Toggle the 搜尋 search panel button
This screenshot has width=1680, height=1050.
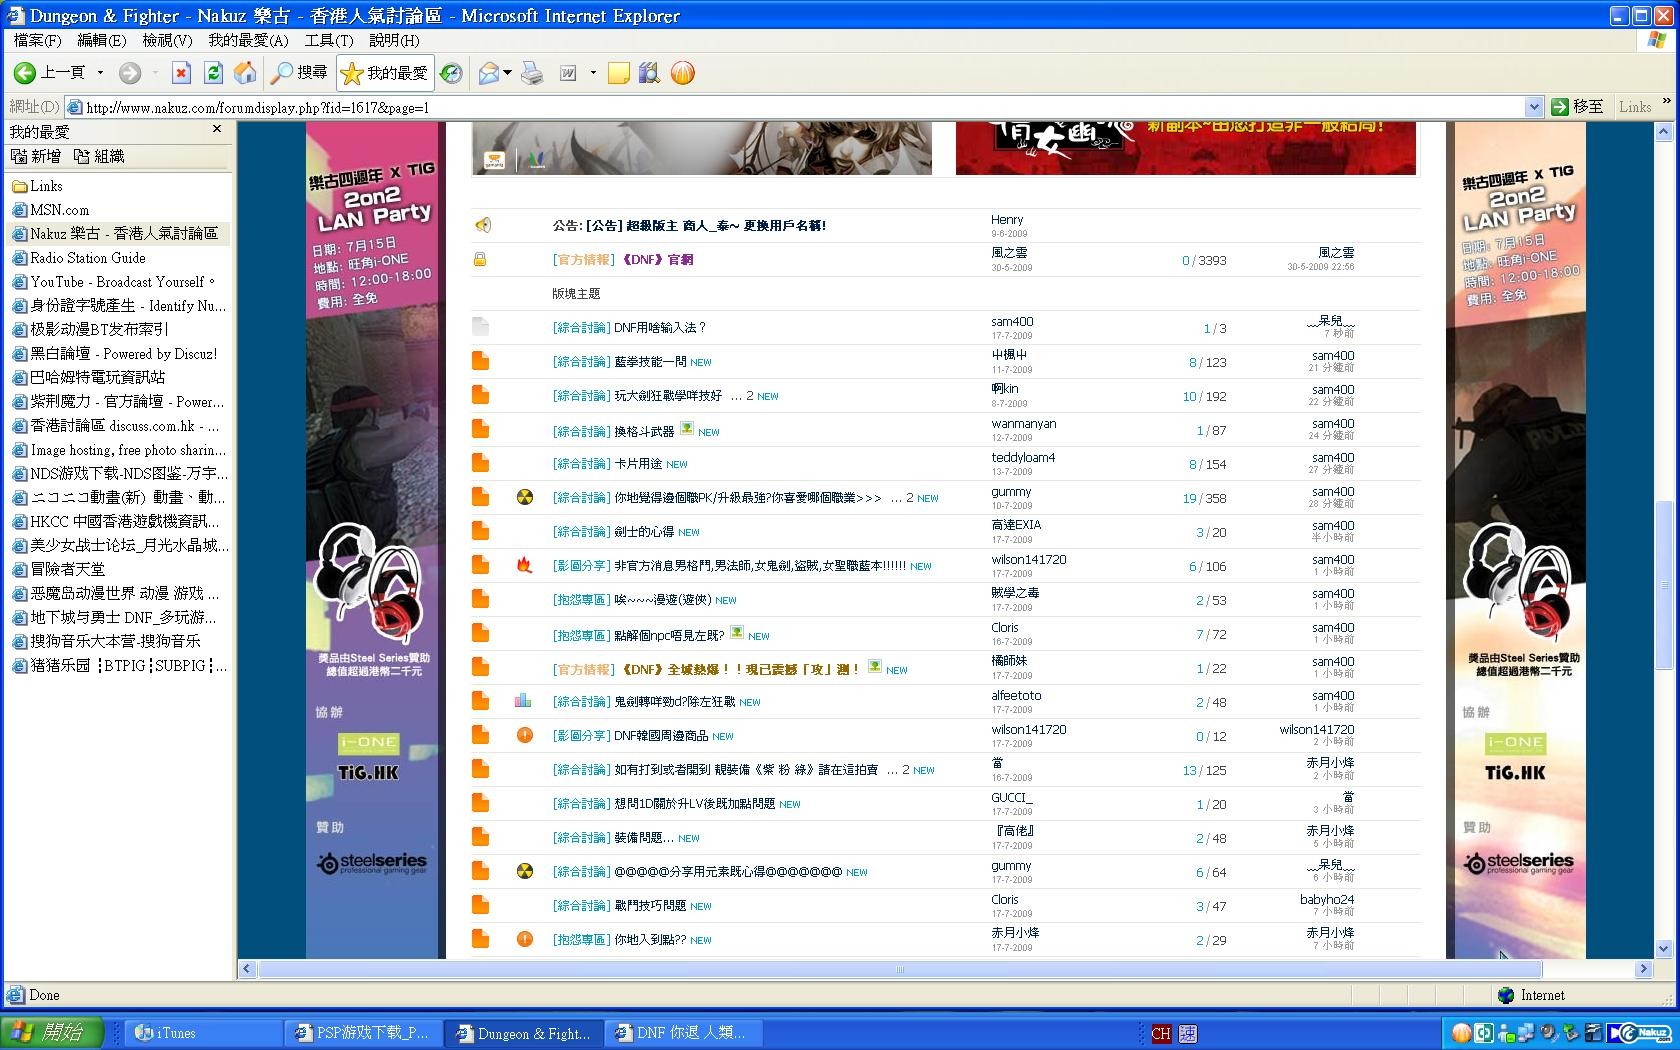[x=300, y=73]
